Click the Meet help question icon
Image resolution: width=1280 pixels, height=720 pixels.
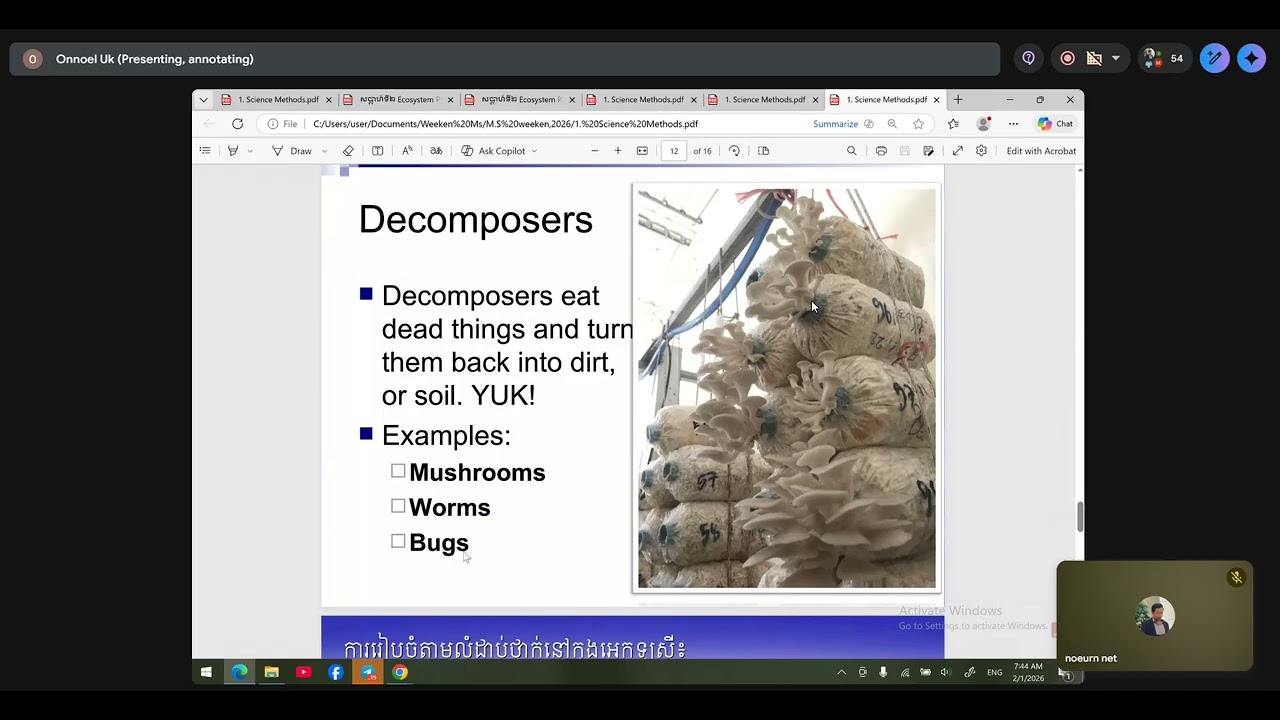[1028, 59]
